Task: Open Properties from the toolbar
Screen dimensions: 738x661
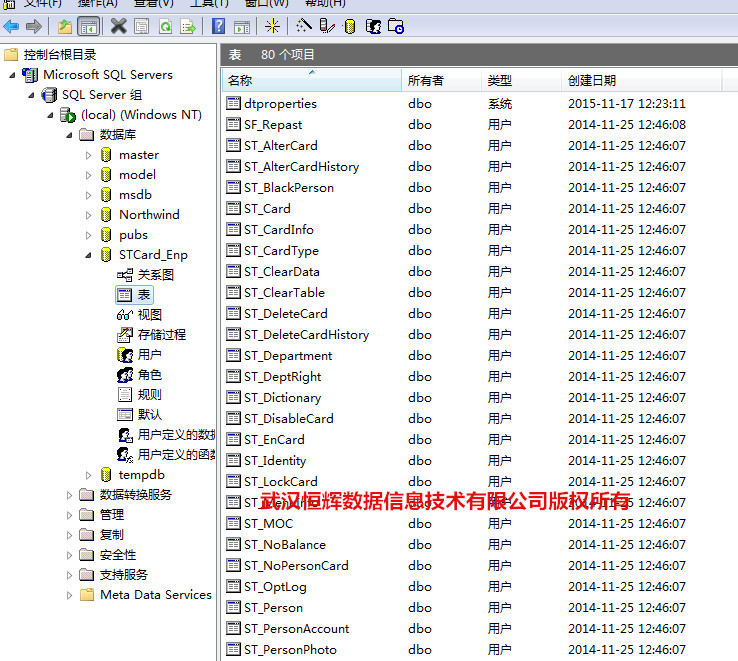Action: 141,26
